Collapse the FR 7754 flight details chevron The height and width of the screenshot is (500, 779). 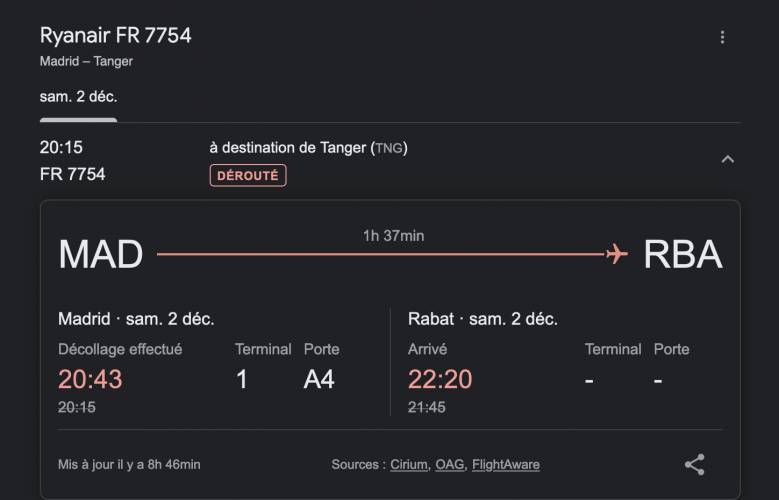click(728, 160)
